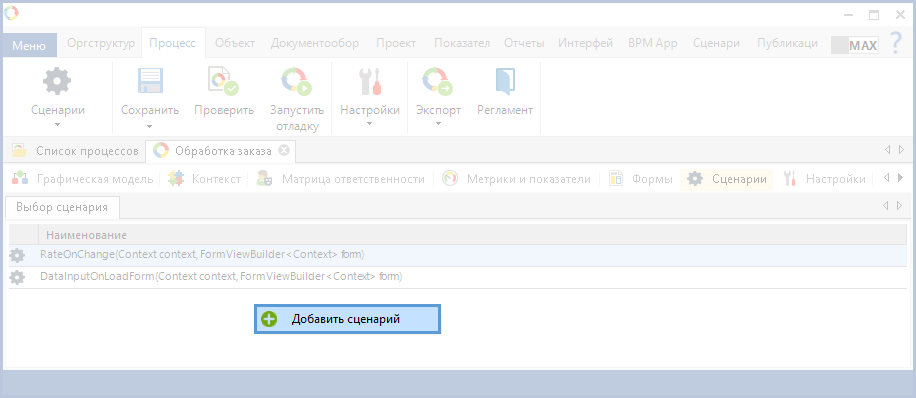Click the gear icon beside RateOnChange row
Screen dimensions: 916x398
[18, 255]
